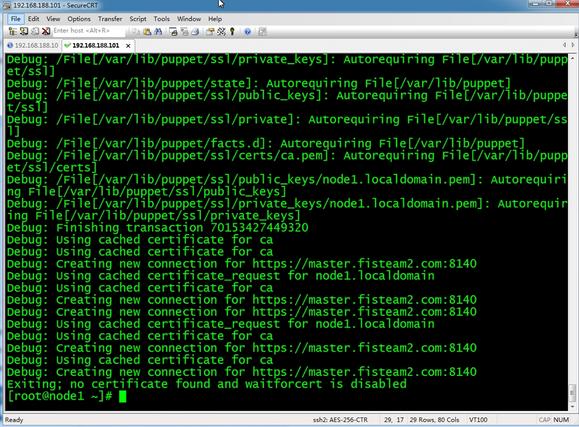Open the File menu

(x=16, y=19)
